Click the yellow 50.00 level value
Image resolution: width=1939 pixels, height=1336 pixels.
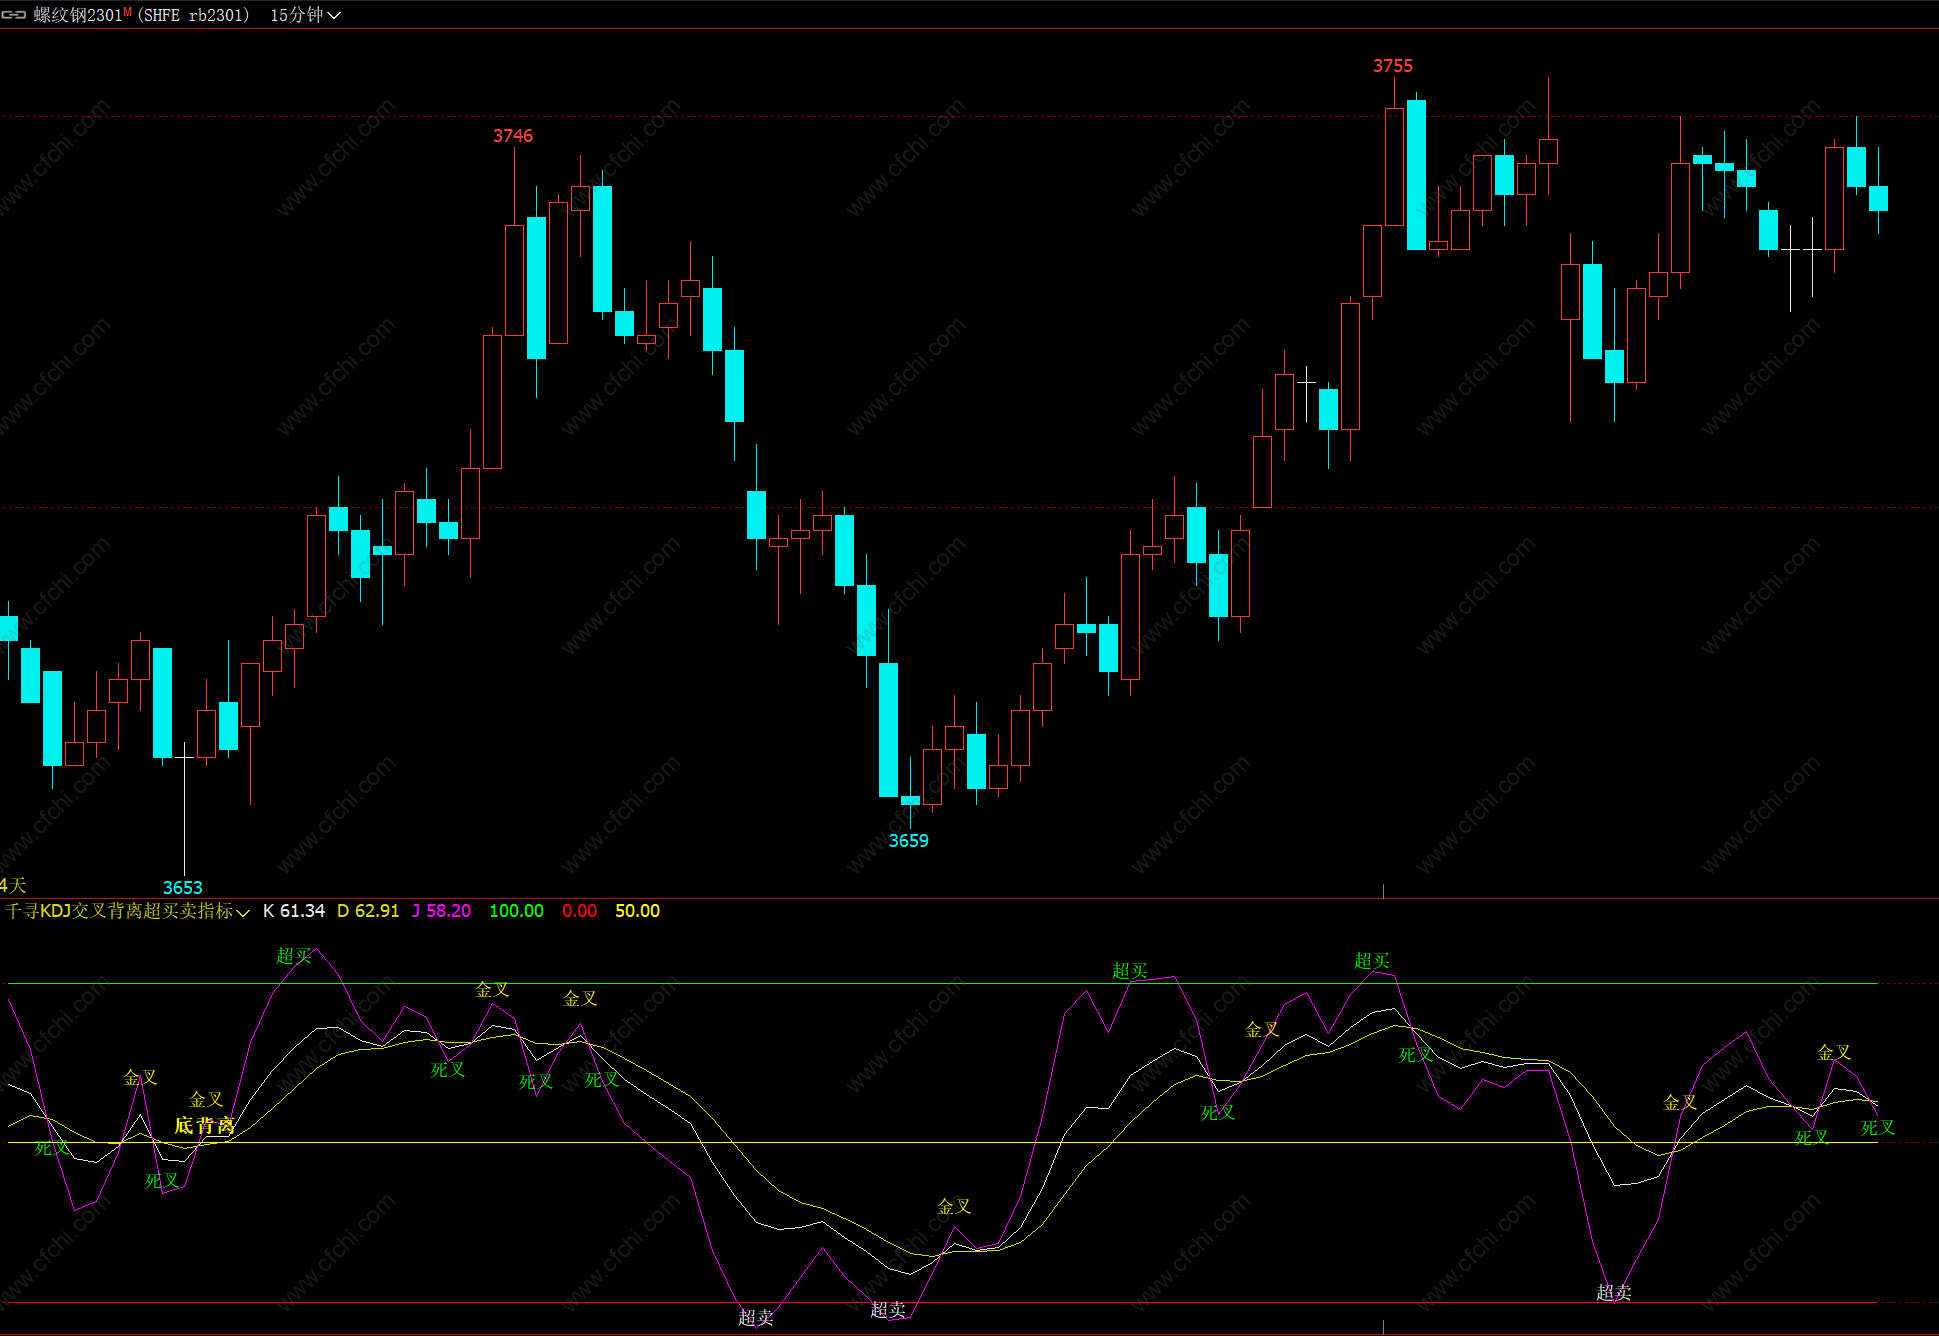point(637,911)
